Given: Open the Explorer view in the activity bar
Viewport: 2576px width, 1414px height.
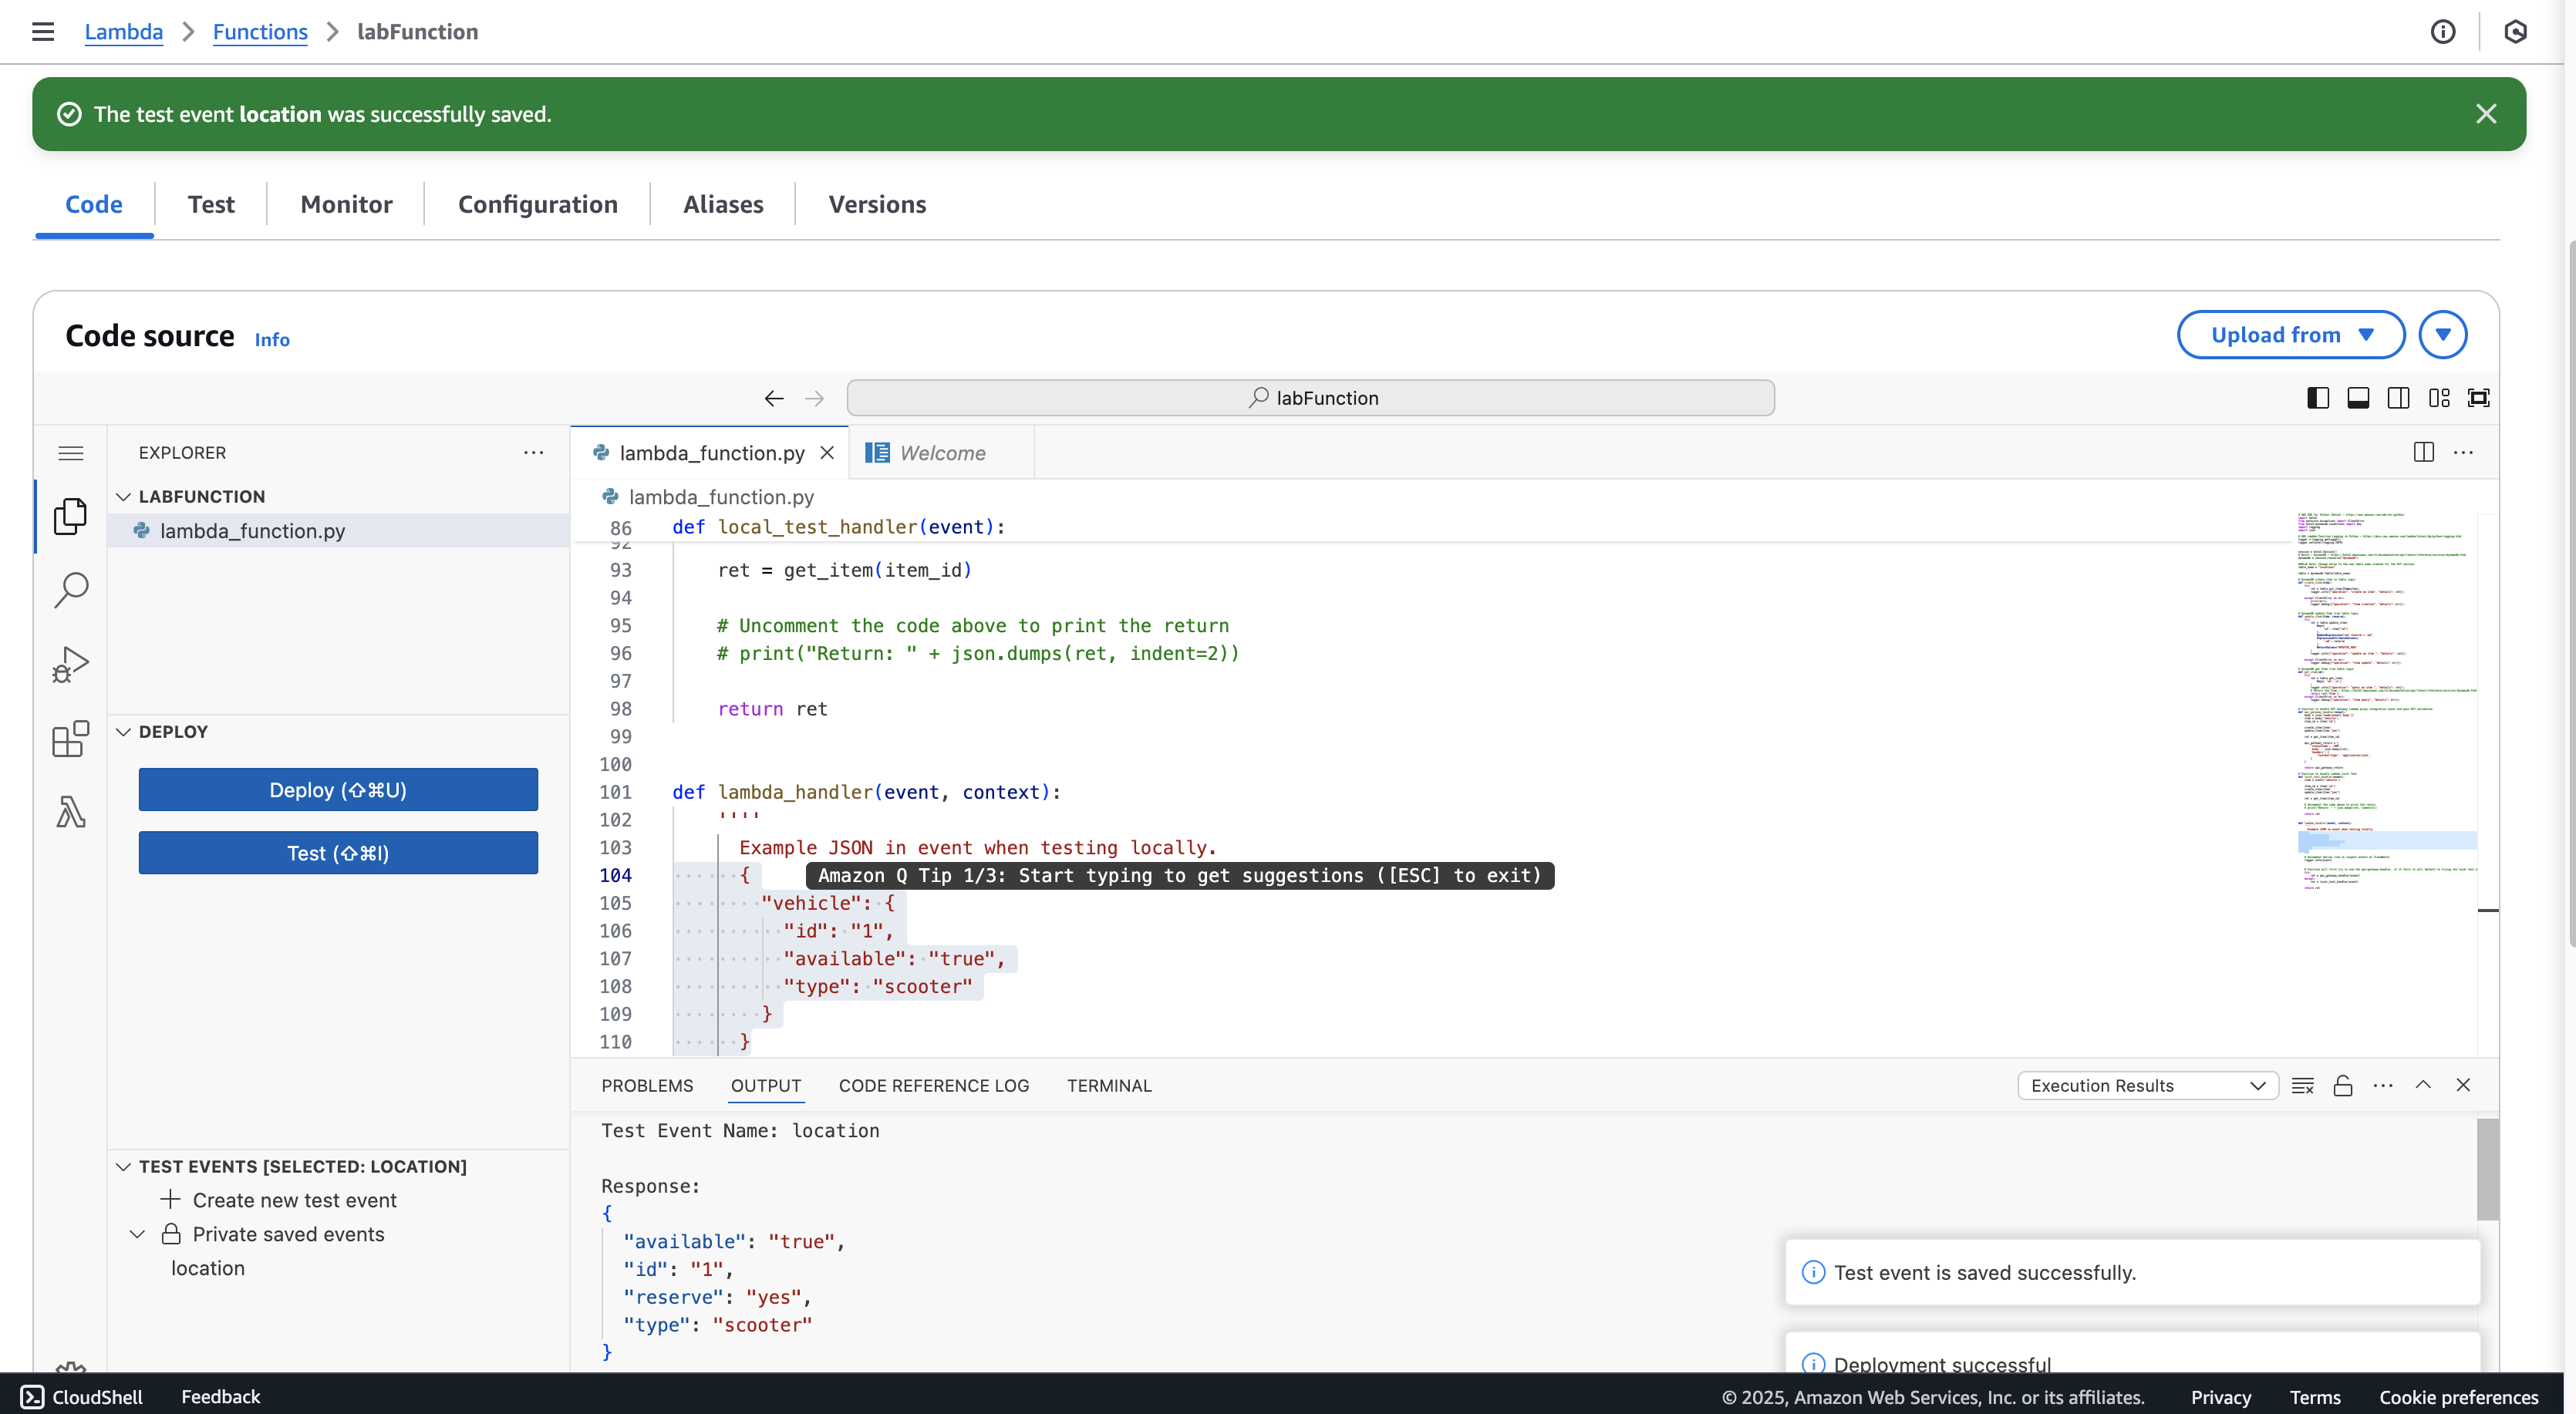Looking at the screenshot, I should click(71, 516).
